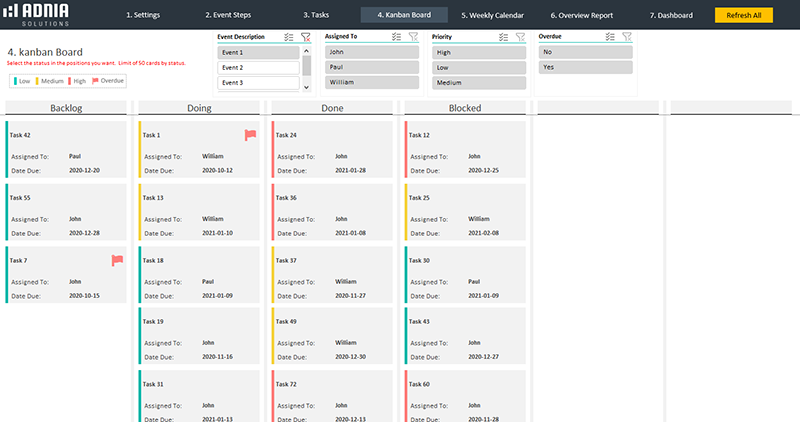
Task: Clear filter icon on Overdue slicer
Action: 627,36
